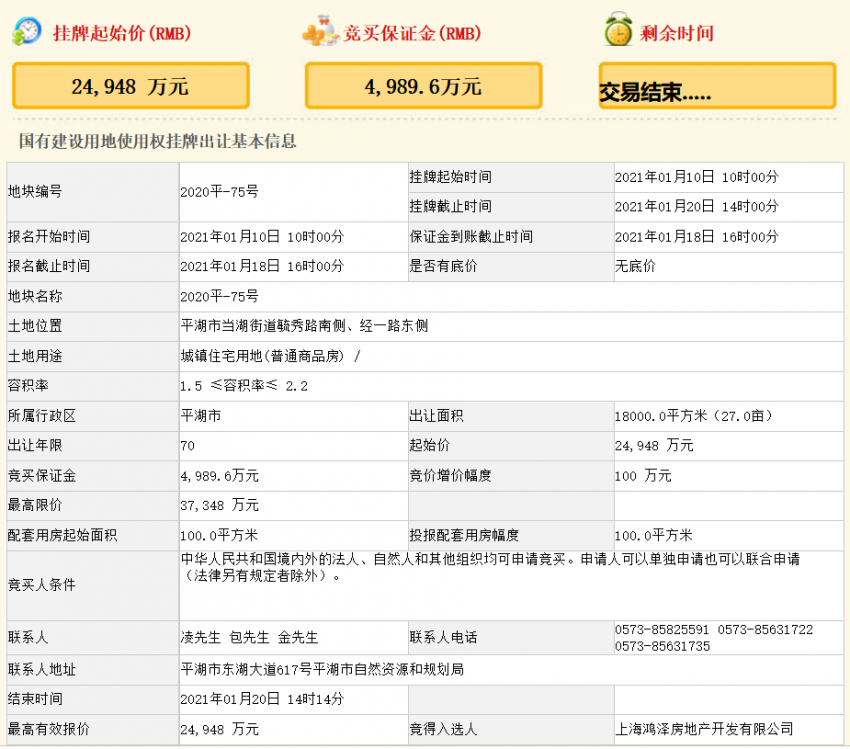Click the 联系人电话 phone numbers
850x749 pixels.
point(713,638)
